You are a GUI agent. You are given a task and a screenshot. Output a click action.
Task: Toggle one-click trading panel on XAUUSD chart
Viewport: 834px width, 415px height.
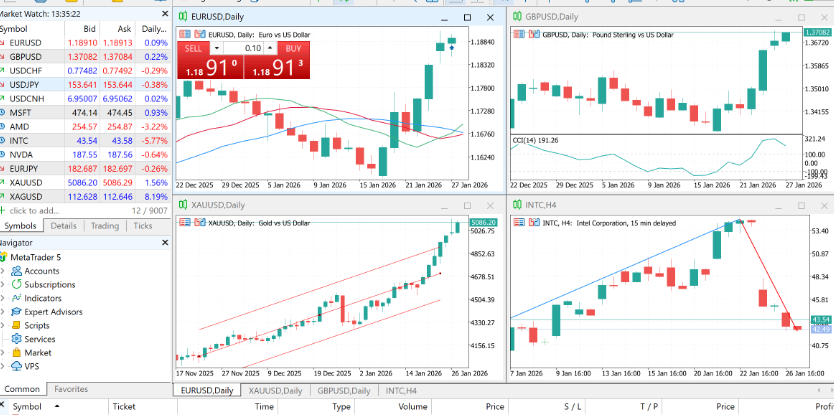tap(187, 223)
